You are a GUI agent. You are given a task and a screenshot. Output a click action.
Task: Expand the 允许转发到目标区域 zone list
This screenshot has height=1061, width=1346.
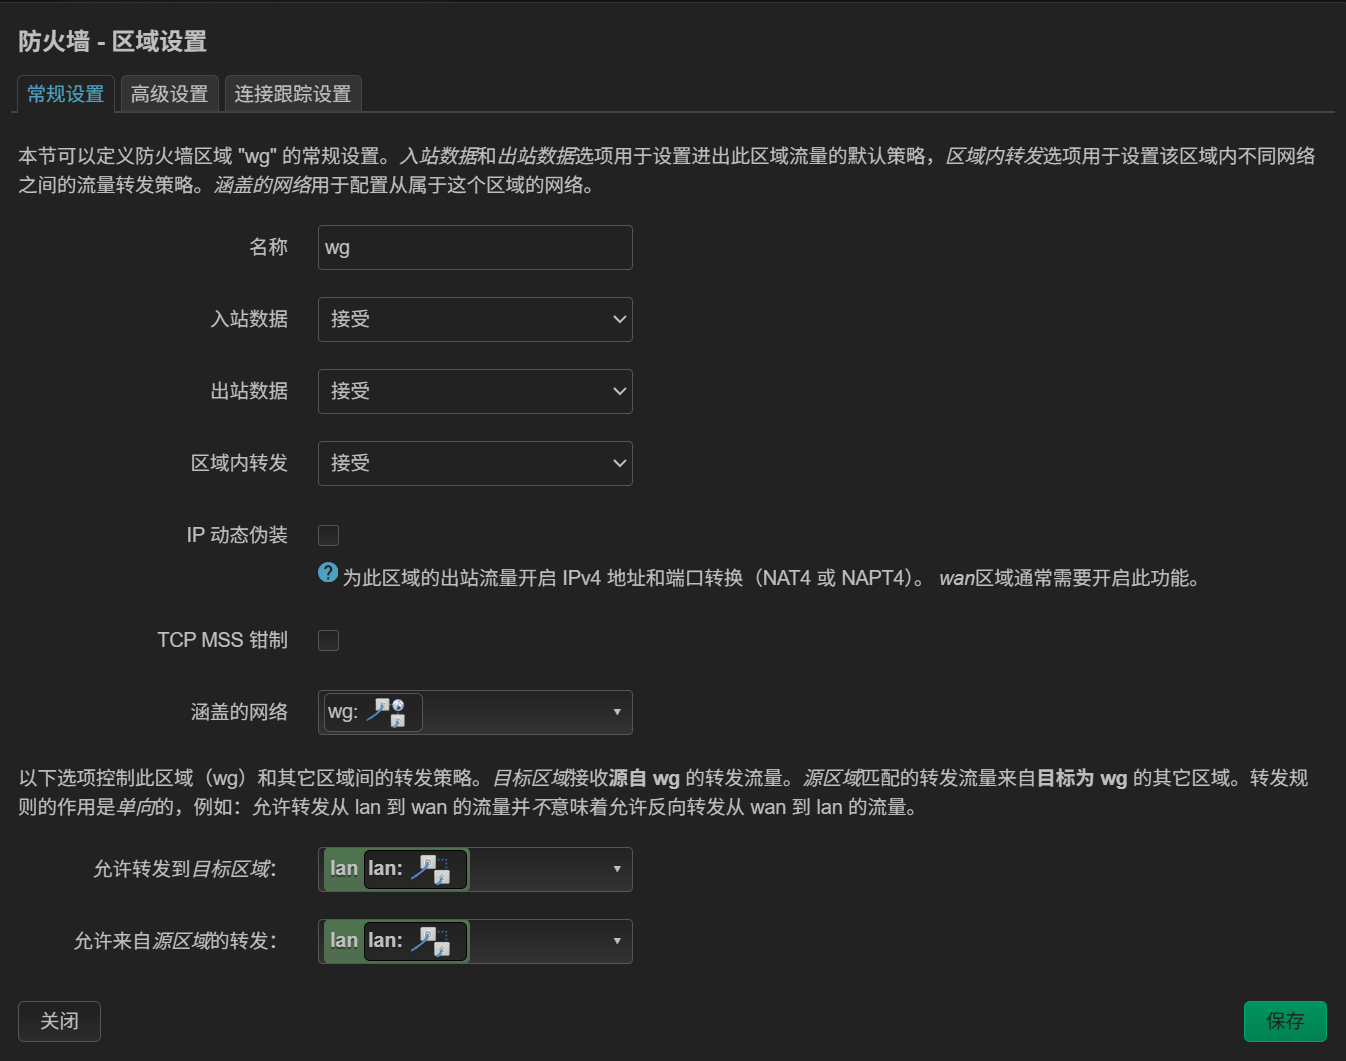(x=617, y=869)
